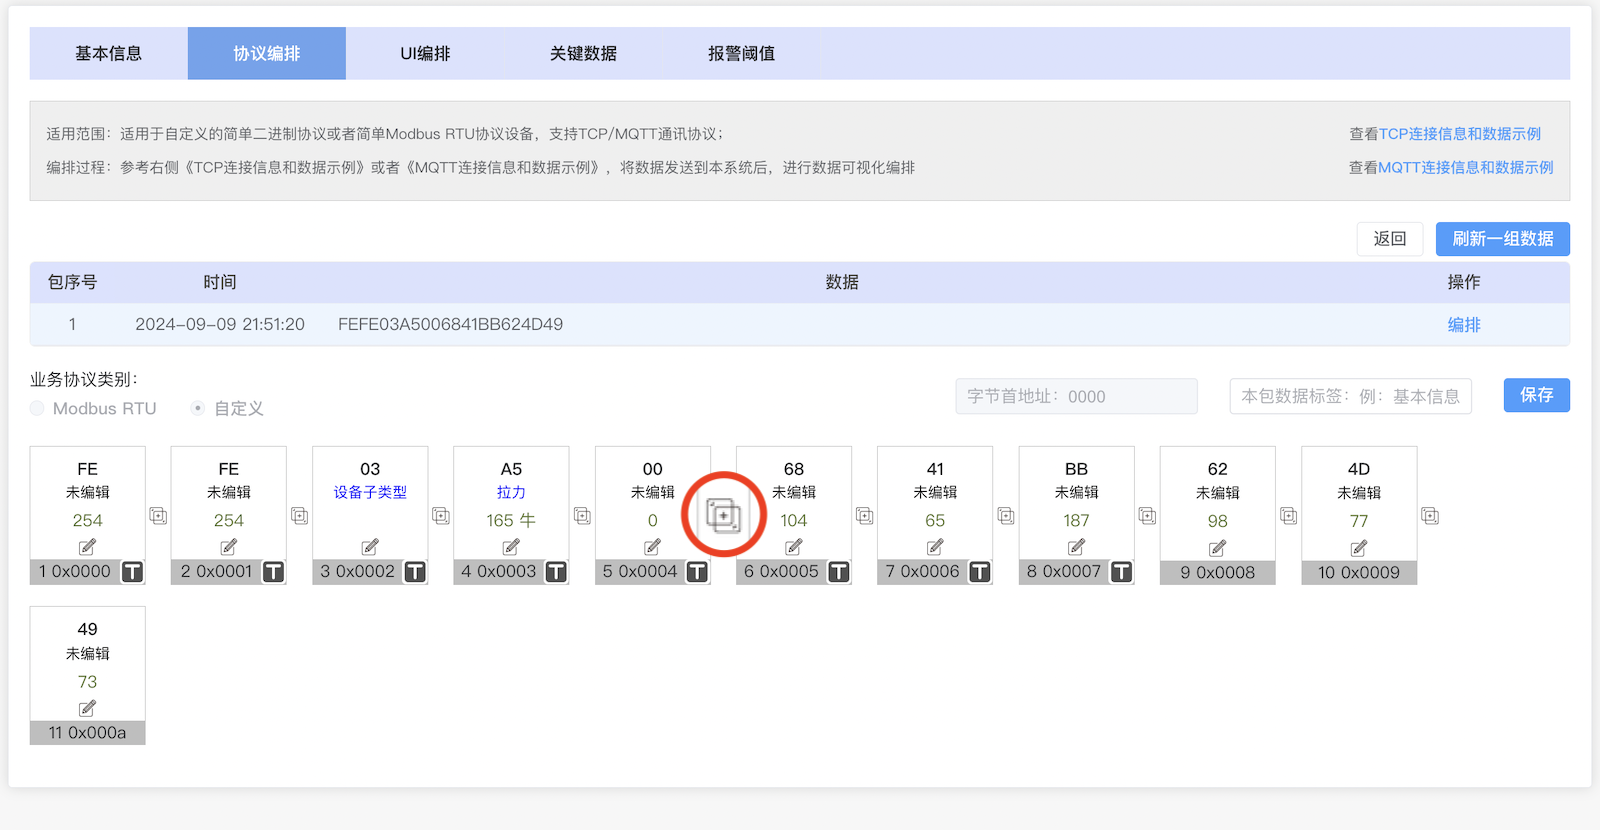Open the 关键数据 tab
Image resolution: width=1600 pixels, height=830 pixels.
(583, 53)
